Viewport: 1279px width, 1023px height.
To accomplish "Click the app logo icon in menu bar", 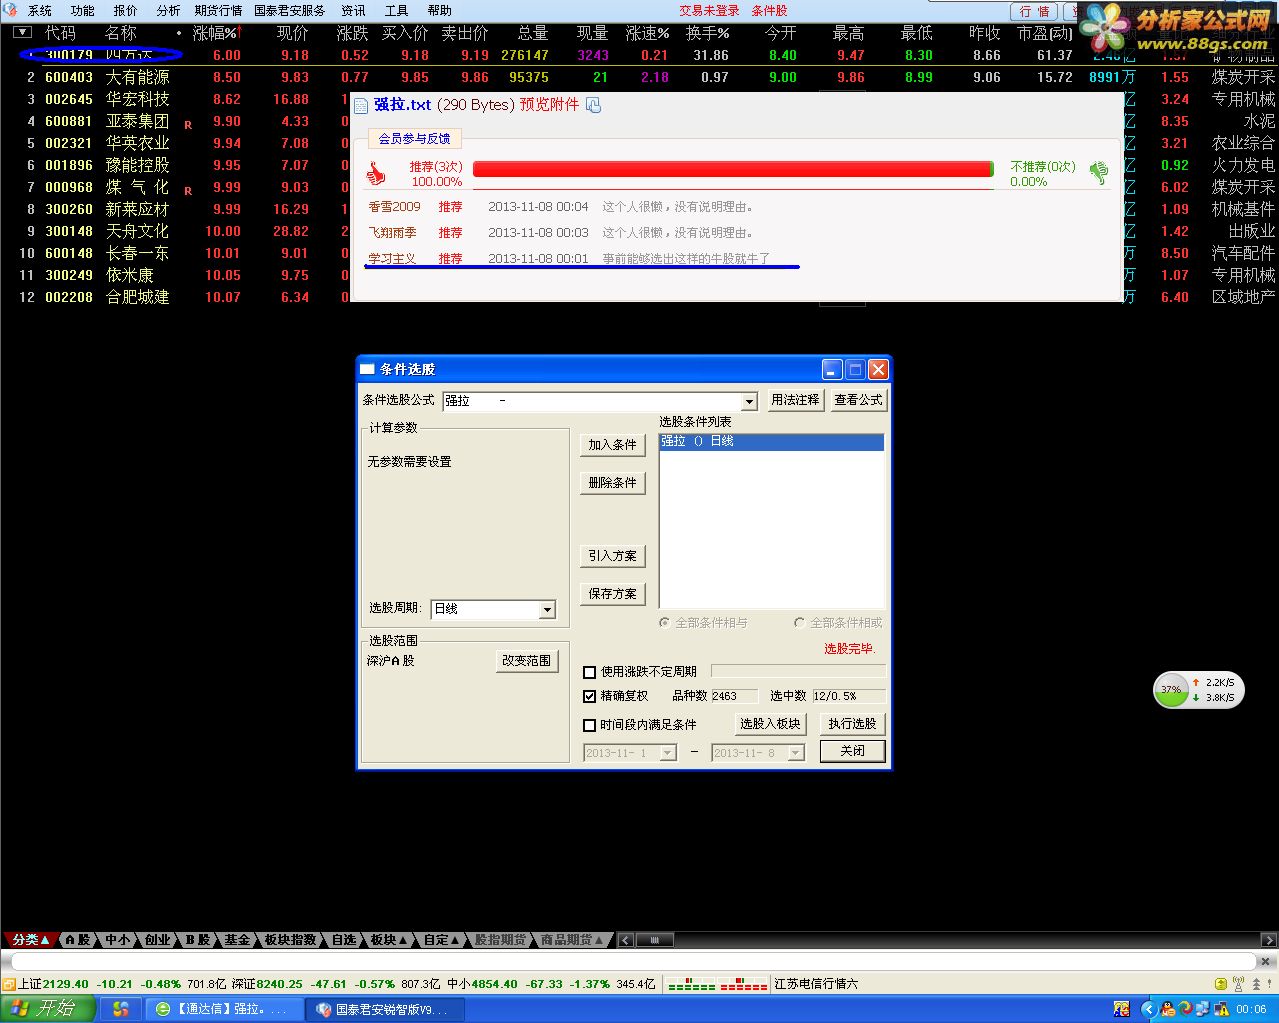I will point(10,10).
